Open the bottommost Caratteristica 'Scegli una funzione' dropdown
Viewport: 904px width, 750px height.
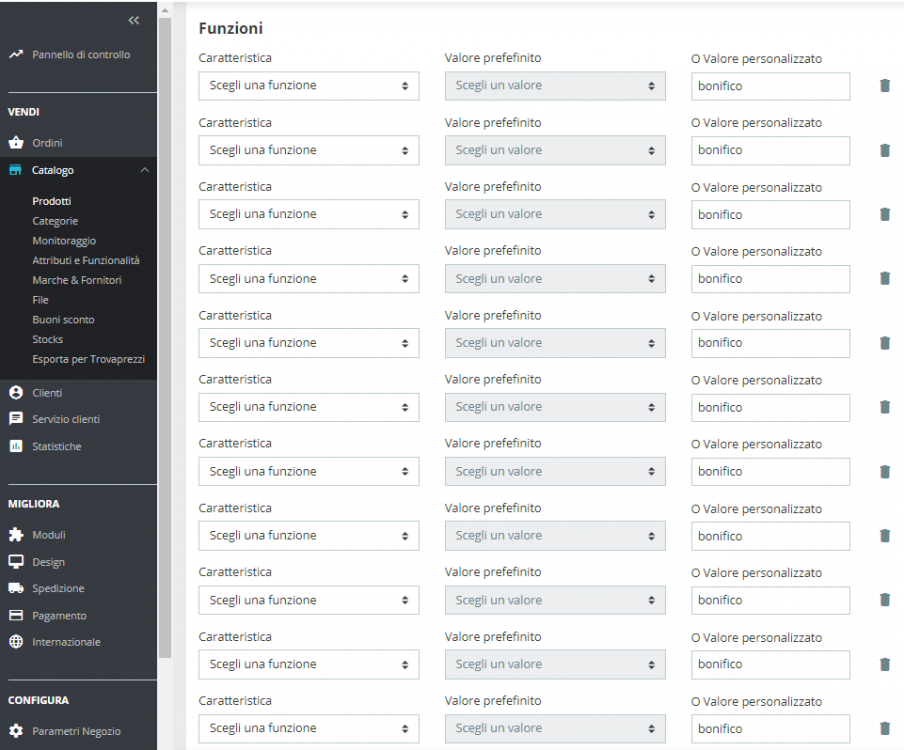pos(308,728)
